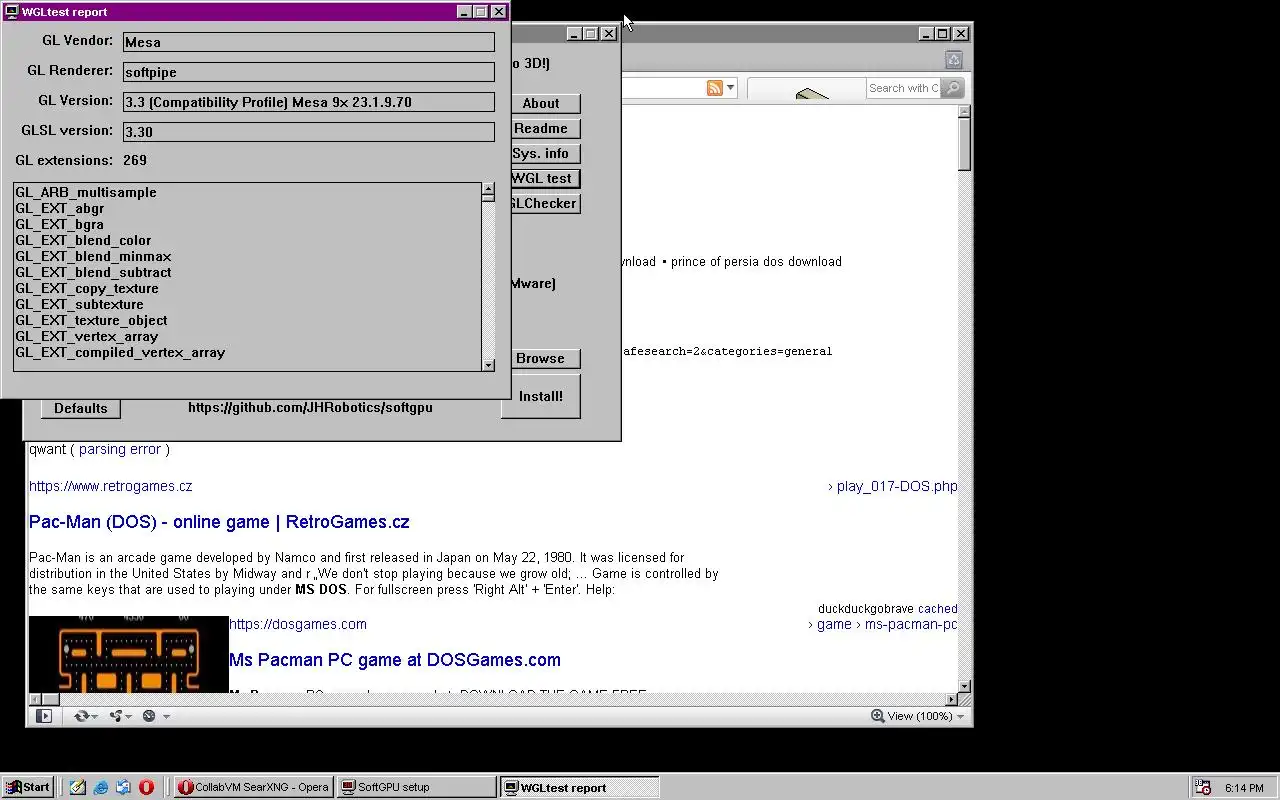Click the play_017-DOS.php breadcrumb link
1280x800 pixels.
pyautogui.click(x=897, y=486)
